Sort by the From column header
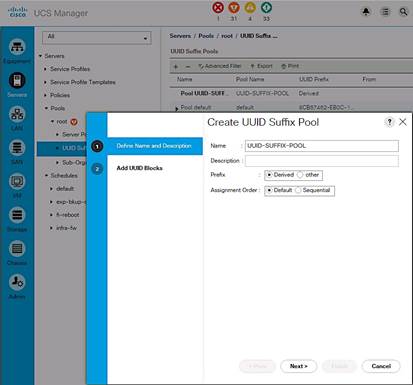Viewport: 413px width, 385px height. (x=369, y=79)
